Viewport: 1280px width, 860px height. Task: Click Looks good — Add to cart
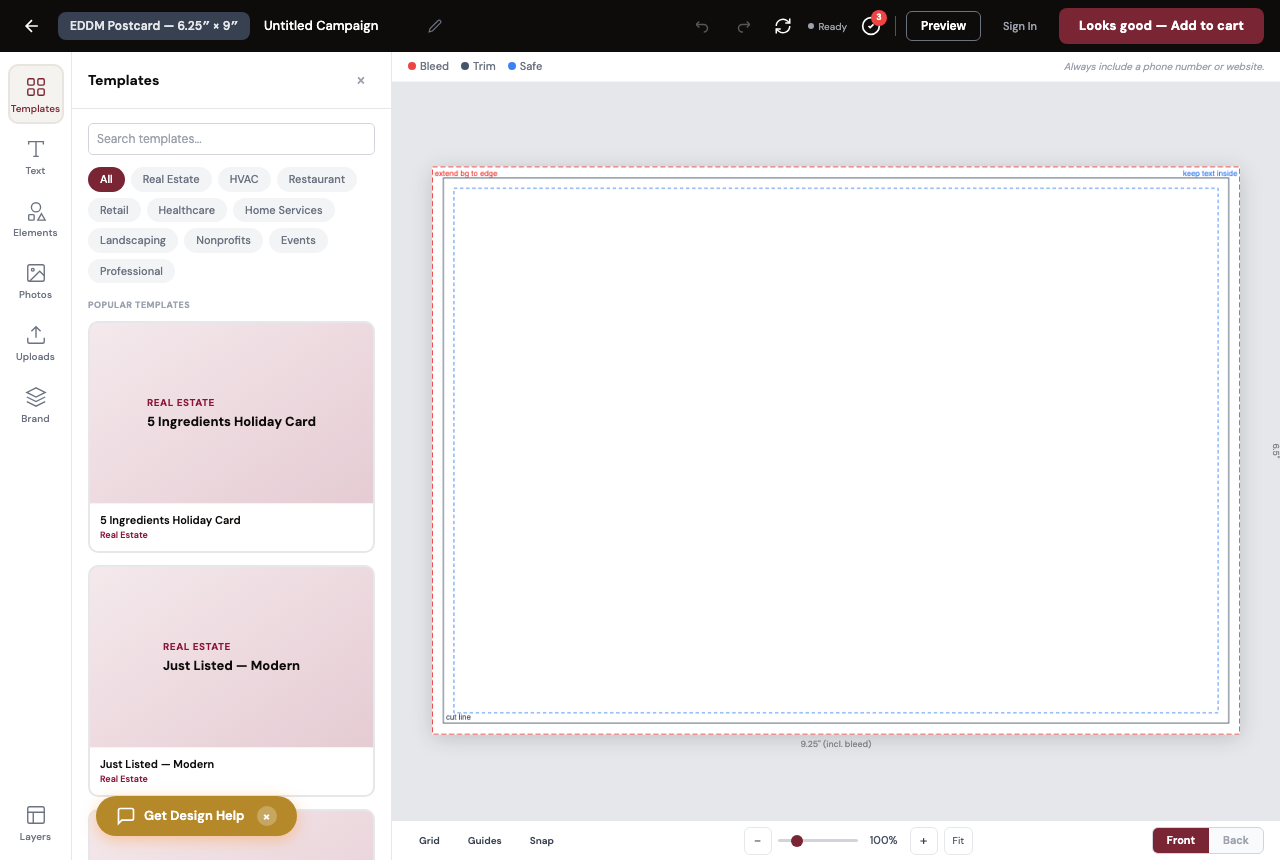(1161, 26)
